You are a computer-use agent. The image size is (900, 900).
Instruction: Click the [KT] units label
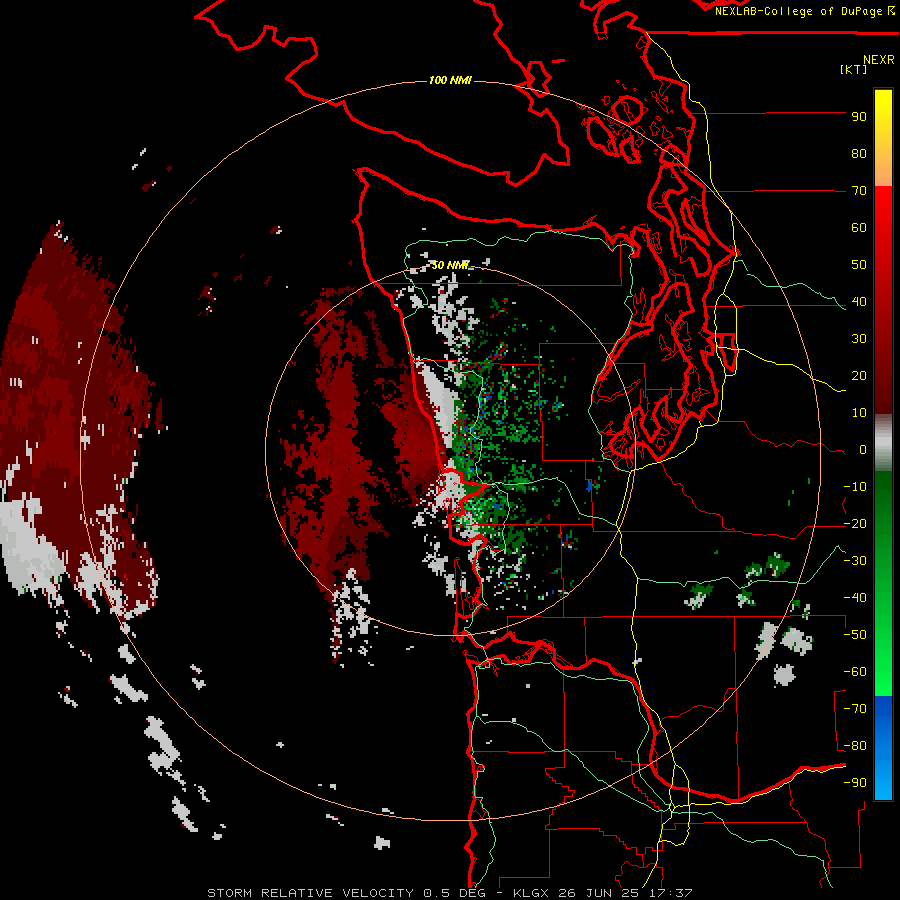point(854,69)
